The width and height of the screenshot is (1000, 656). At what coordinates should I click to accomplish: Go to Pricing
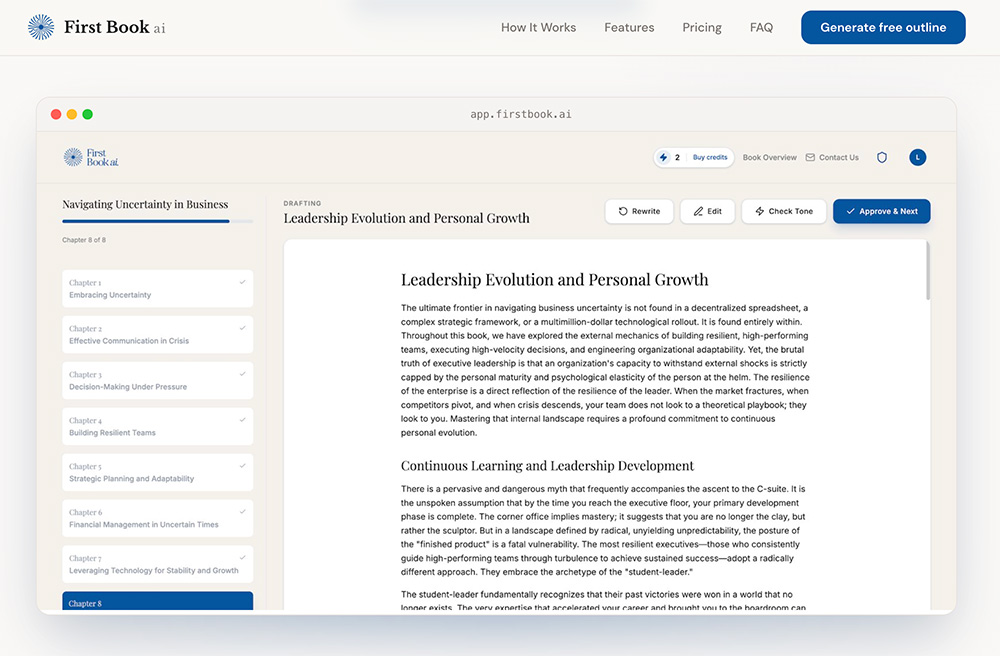[x=702, y=27]
